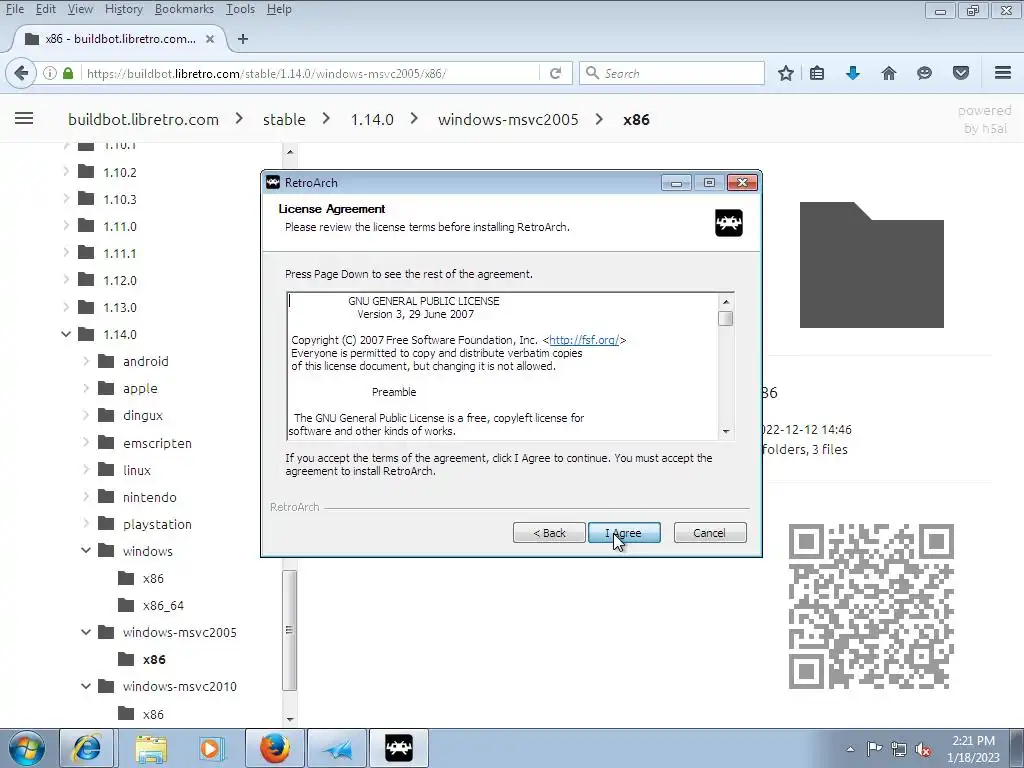Open a new browser tab with plus
Image resolution: width=1024 pixels, height=768 pixels.
[243, 39]
